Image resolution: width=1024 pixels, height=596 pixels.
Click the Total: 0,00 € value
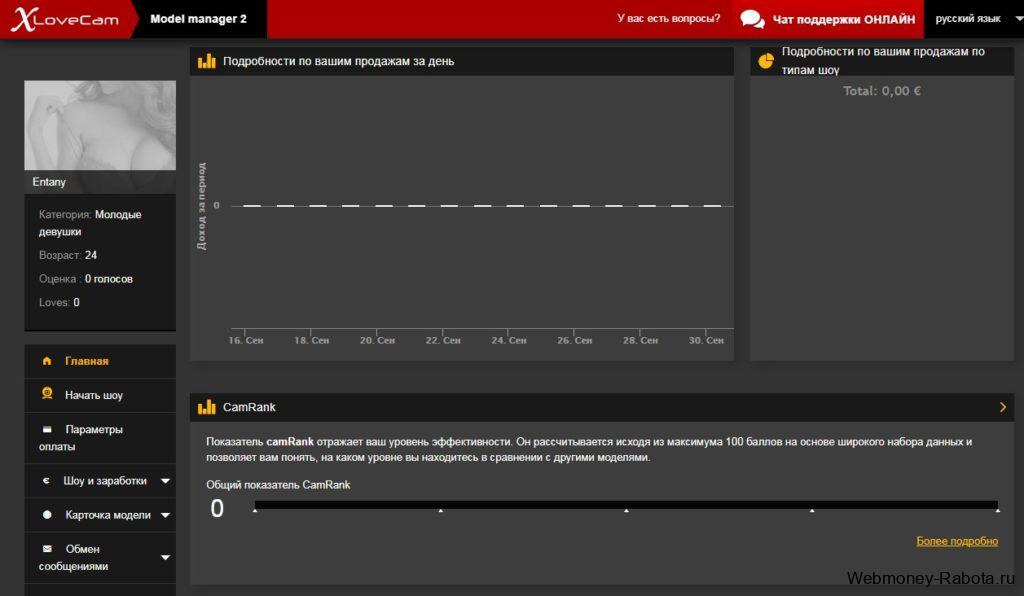pos(882,91)
